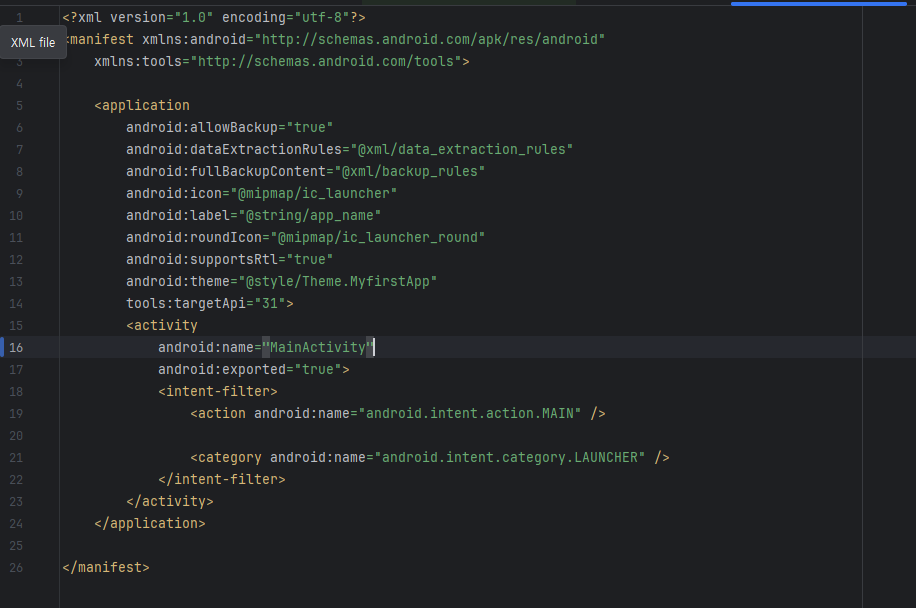Viewport: 916px width, 608px height.
Task: Select the "31" targetApi value
Action: pyautogui.click(x=270, y=304)
